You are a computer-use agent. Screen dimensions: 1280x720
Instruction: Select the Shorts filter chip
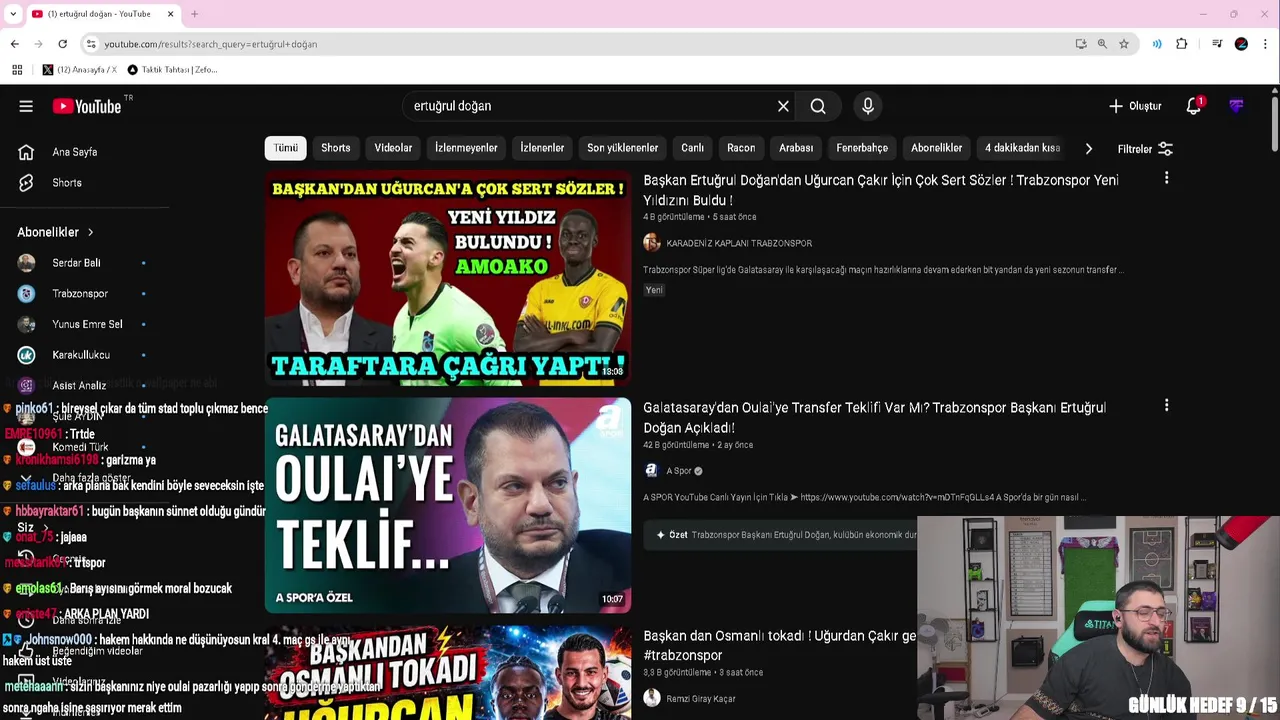(336, 148)
